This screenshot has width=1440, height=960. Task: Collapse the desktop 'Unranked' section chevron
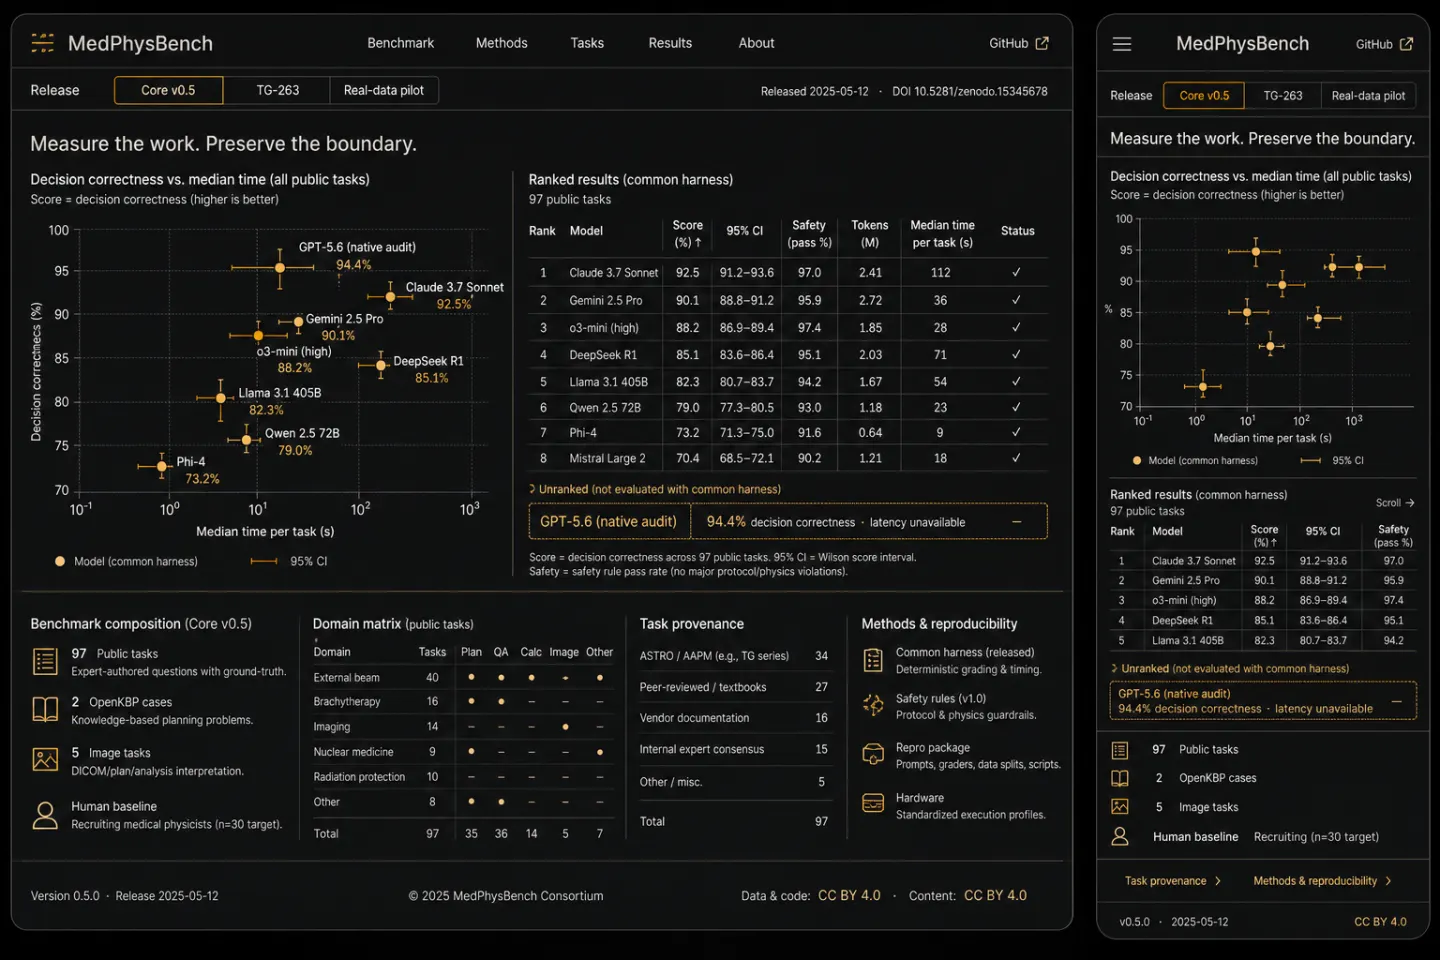(x=532, y=489)
